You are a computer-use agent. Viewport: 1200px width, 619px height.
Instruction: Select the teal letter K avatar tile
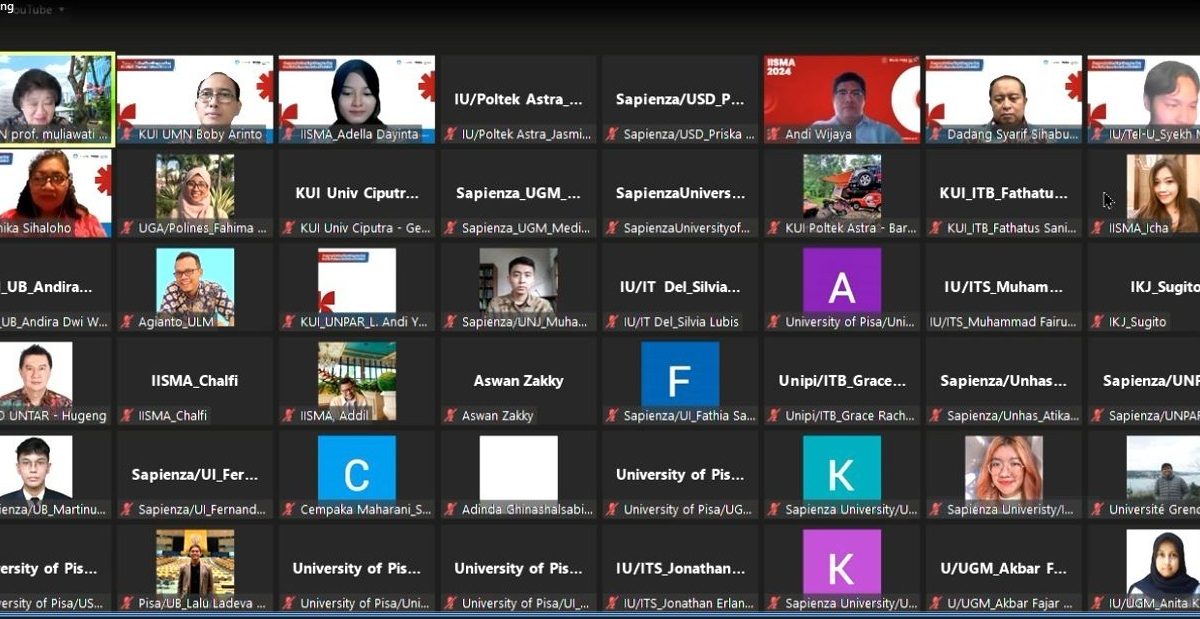click(x=842, y=468)
